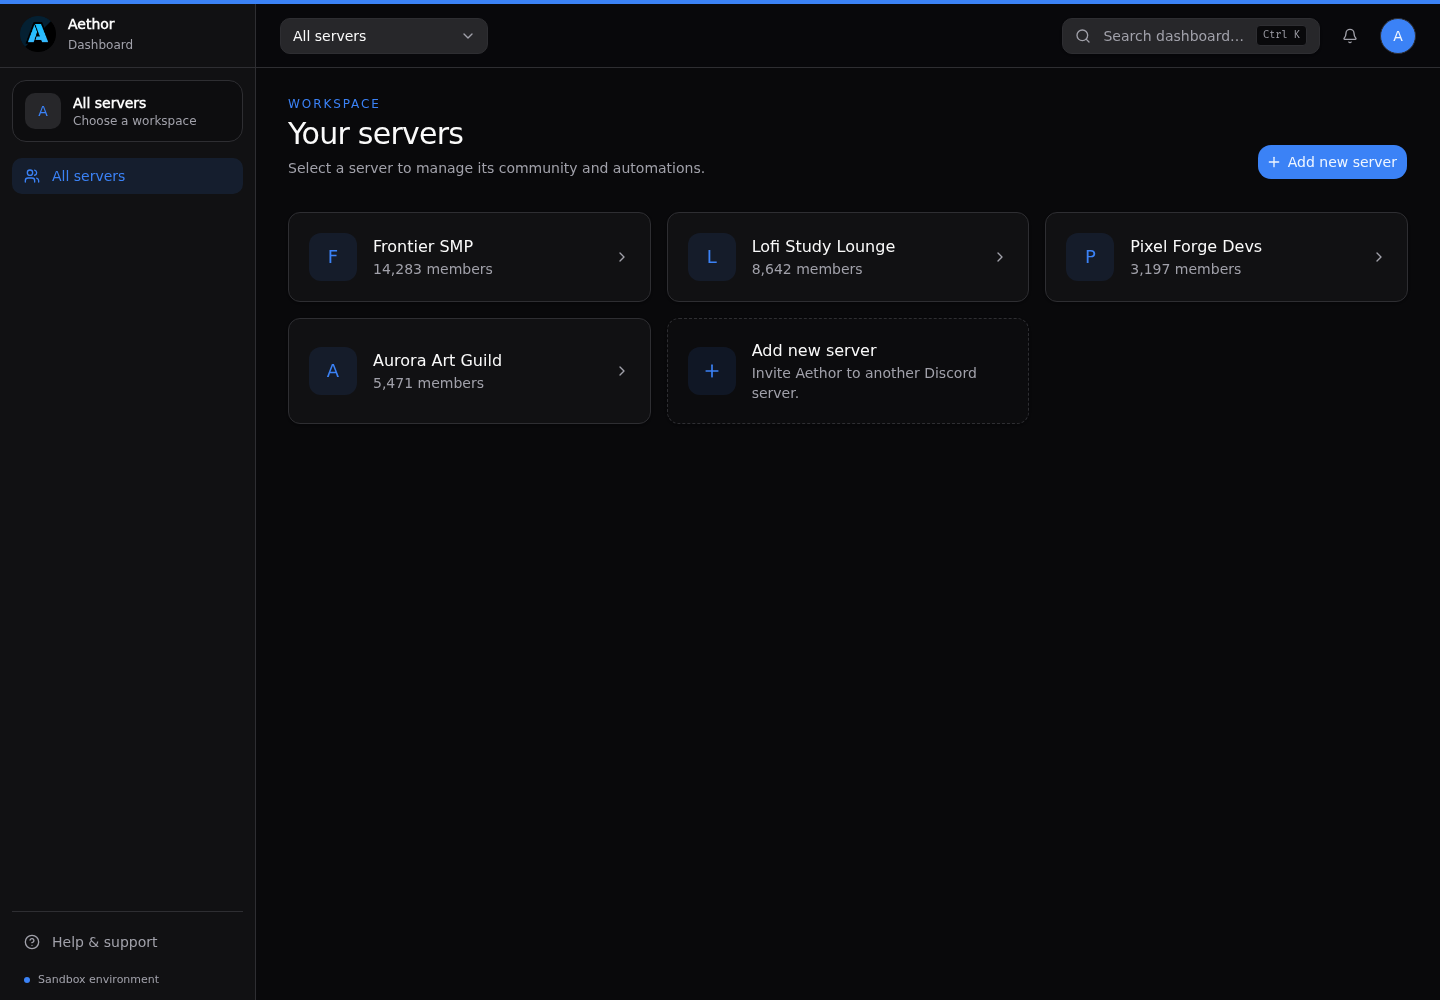
Task: Open Aurora Art Guild via its chevron
Action: (622, 371)
